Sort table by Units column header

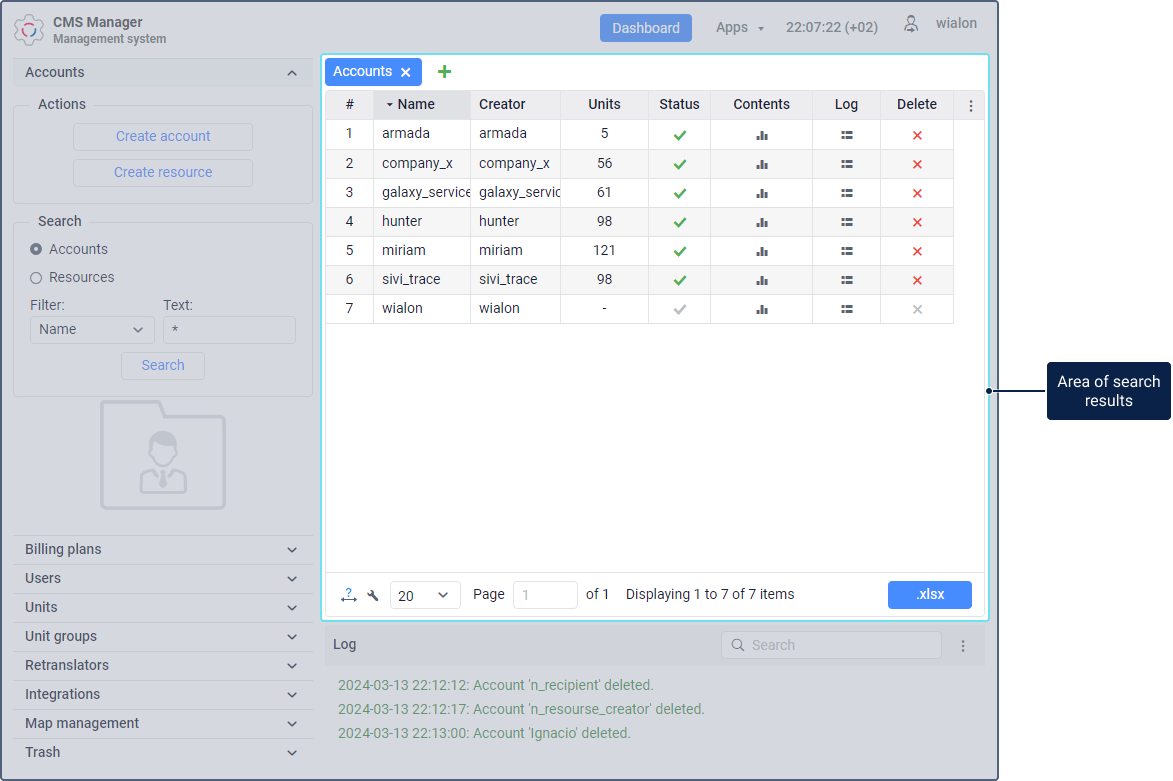[604, 105]
